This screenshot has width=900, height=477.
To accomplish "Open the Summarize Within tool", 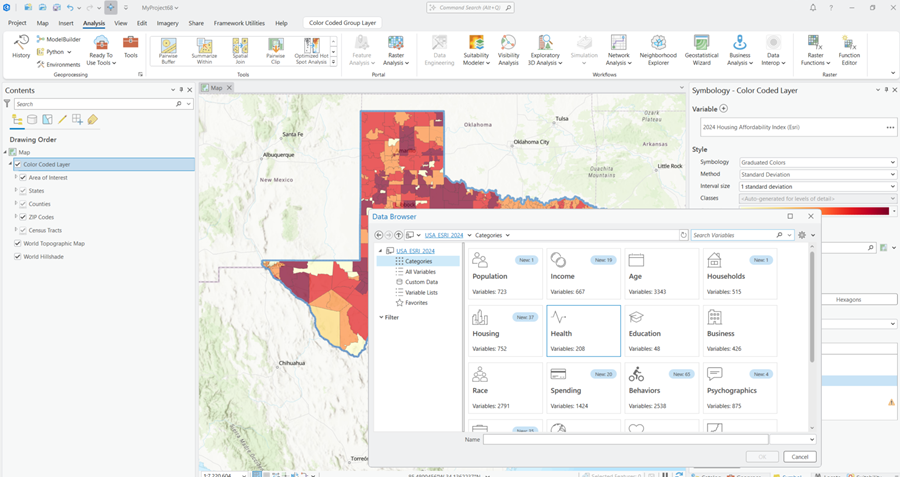I will point(204,51).
